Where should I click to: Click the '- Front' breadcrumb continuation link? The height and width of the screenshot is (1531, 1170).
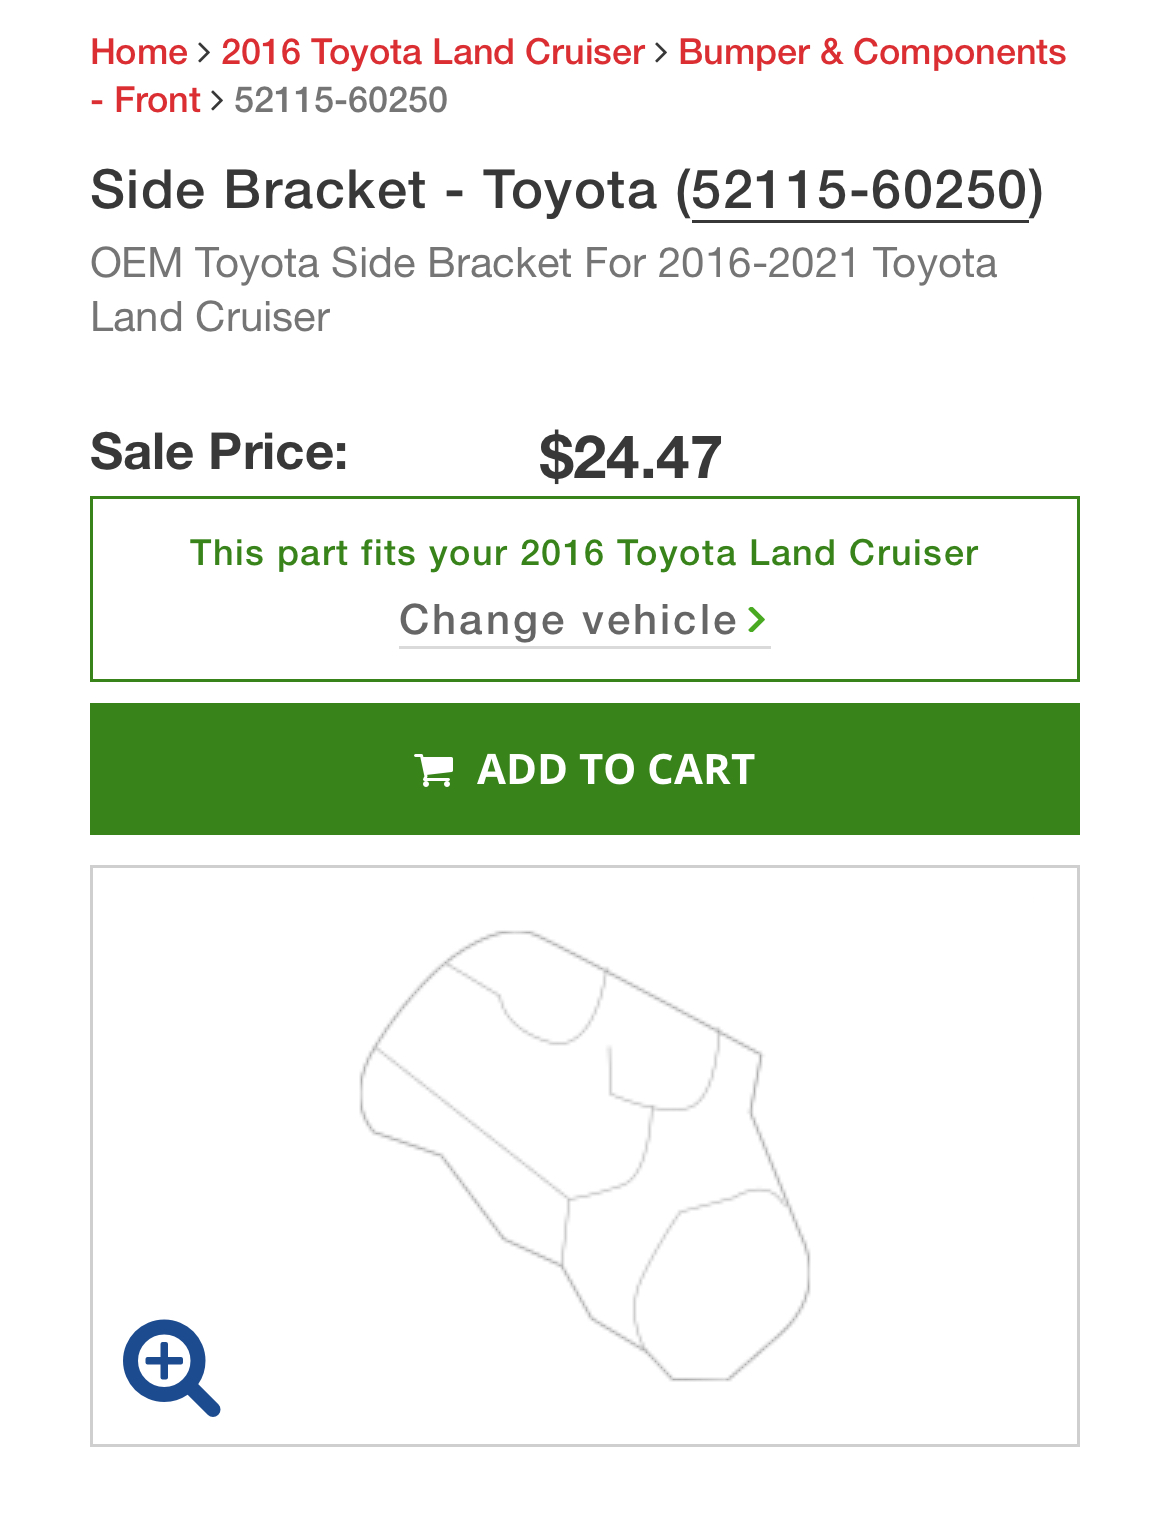tap(146, 100)
